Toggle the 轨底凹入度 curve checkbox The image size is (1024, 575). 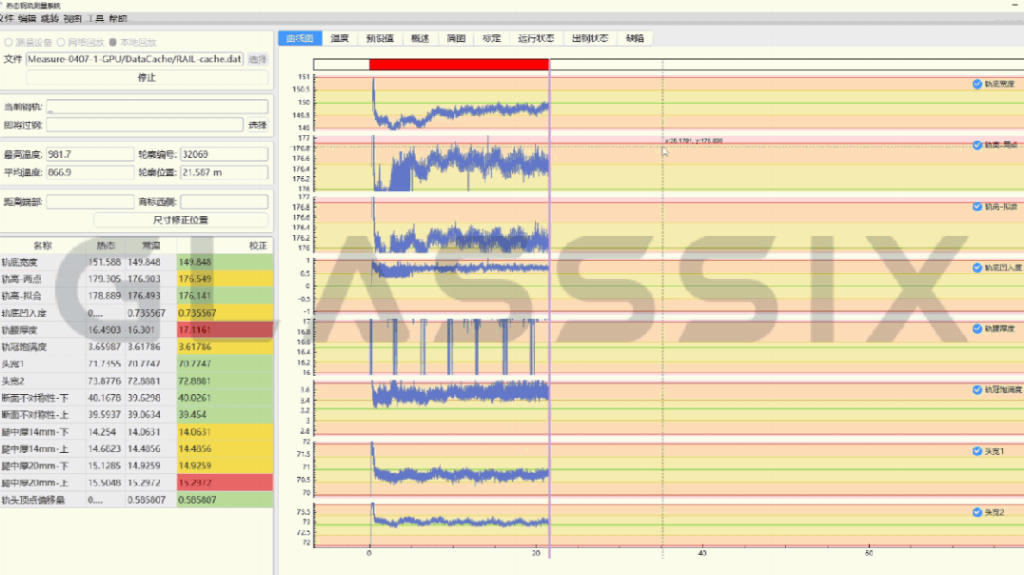977,268
